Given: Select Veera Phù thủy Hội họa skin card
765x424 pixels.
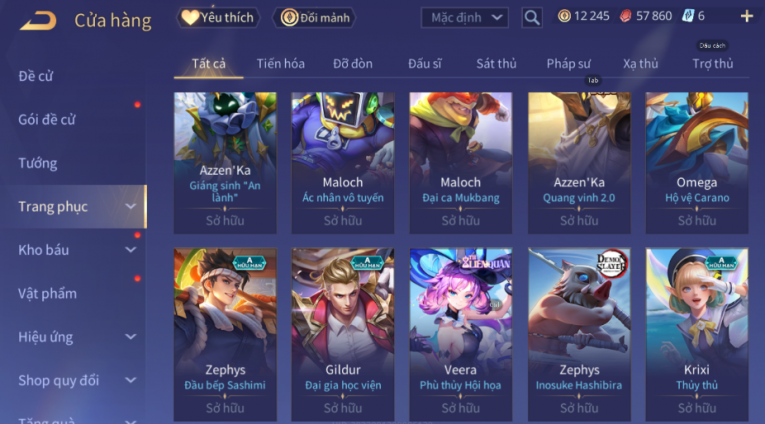Looking at the screenshot, I should [x=461, y=334].
